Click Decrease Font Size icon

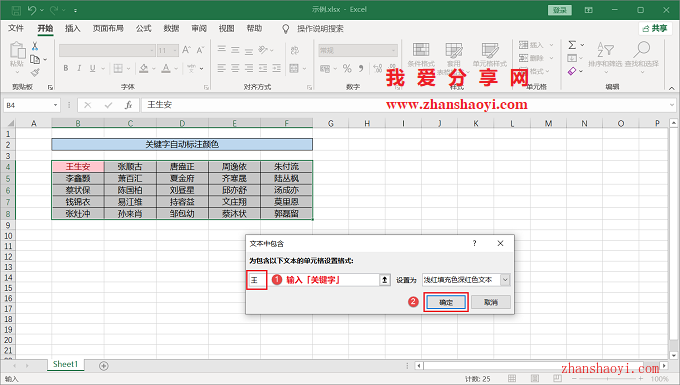click(x=200, y=50)
